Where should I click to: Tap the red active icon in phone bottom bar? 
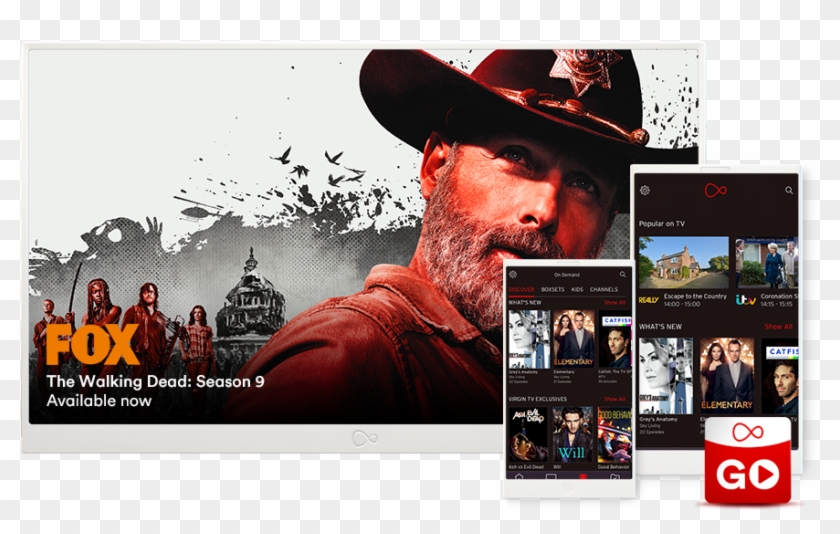click(x=584, y=479)
